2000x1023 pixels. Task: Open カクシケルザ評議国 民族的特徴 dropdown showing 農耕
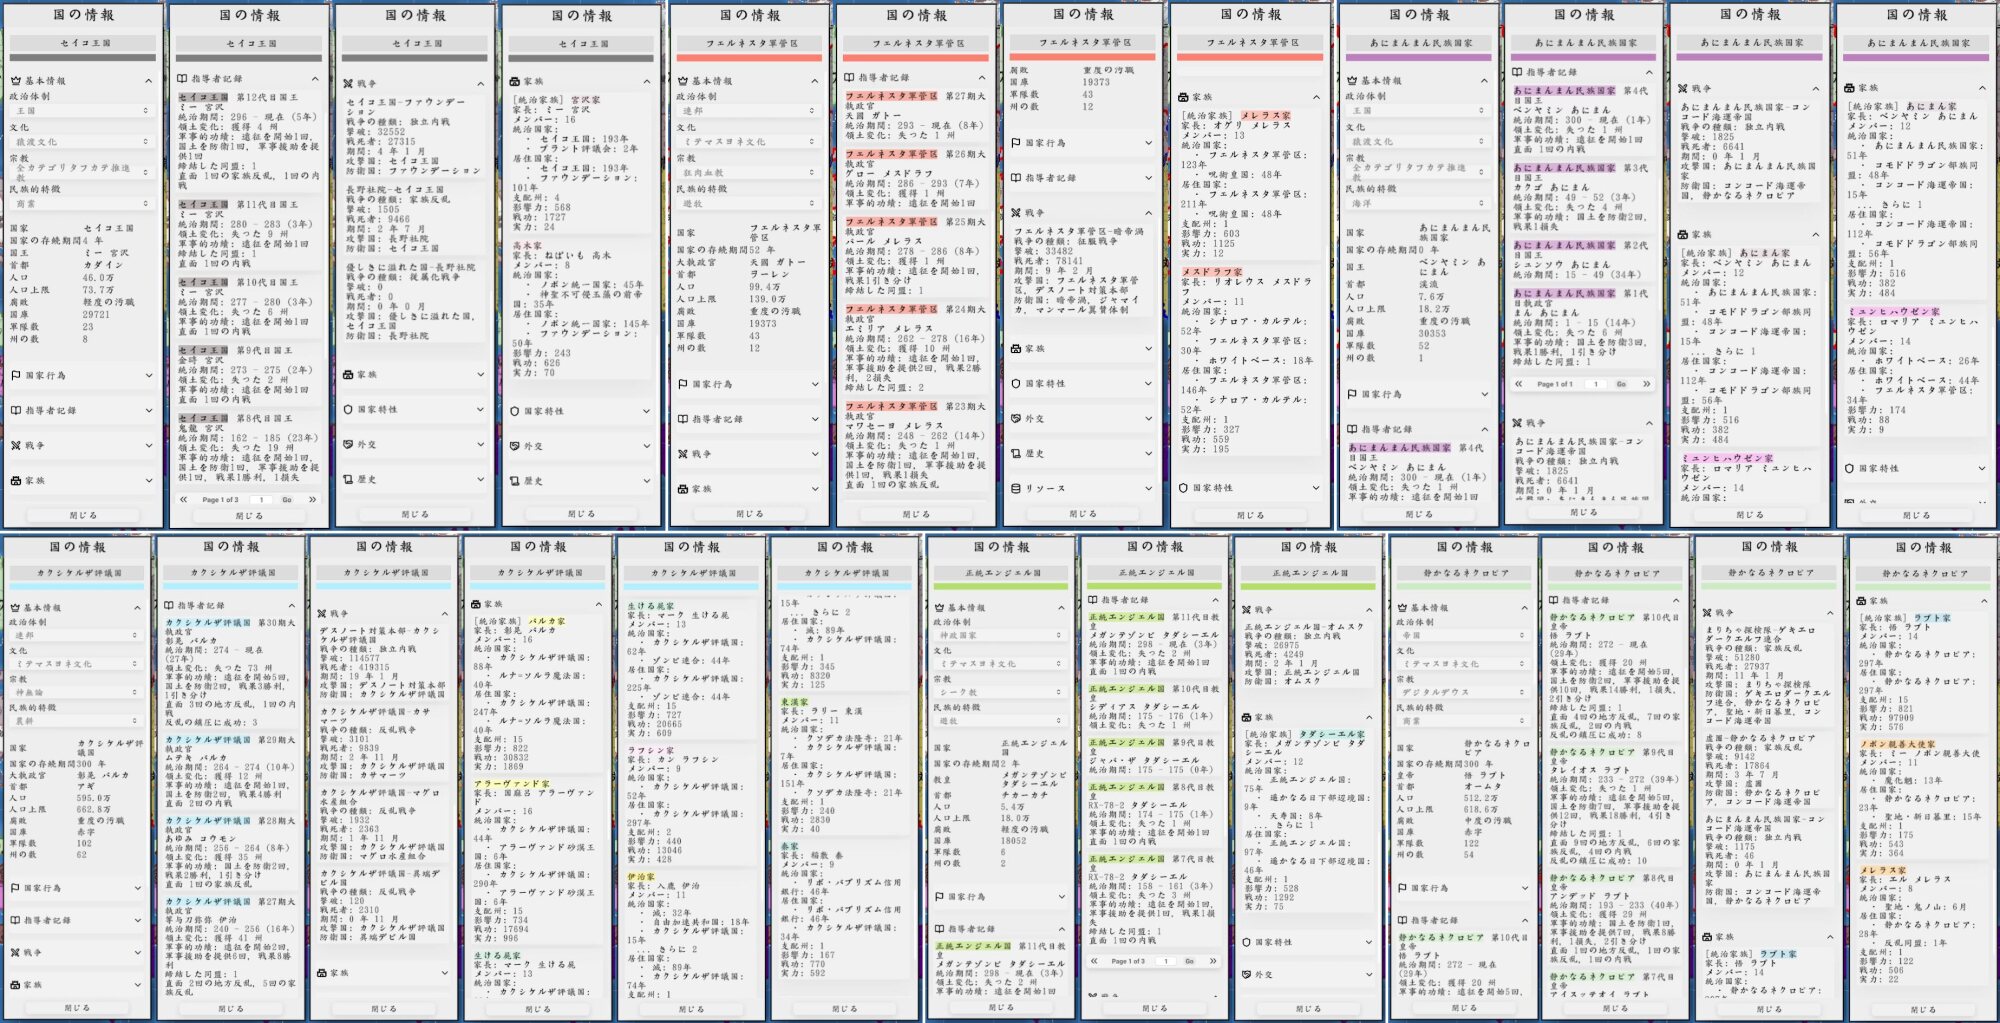pyautogui.click(x=76, y=721)
